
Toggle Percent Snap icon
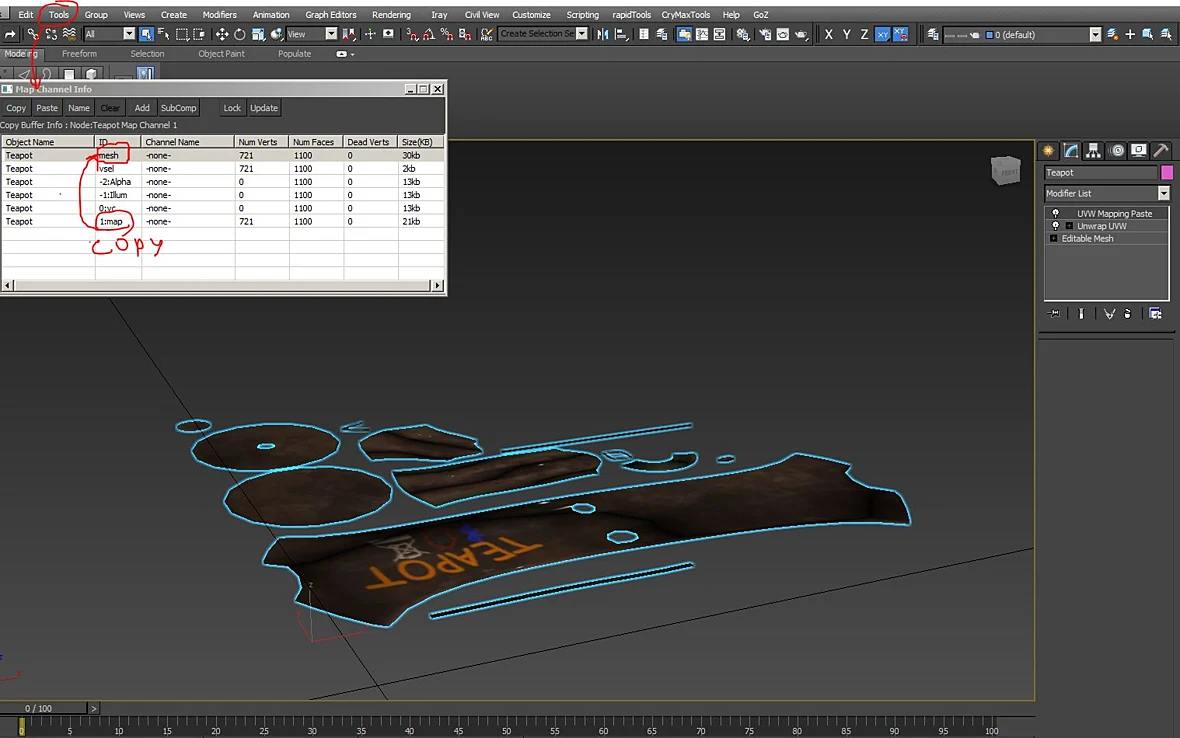(x=447, y=35)
